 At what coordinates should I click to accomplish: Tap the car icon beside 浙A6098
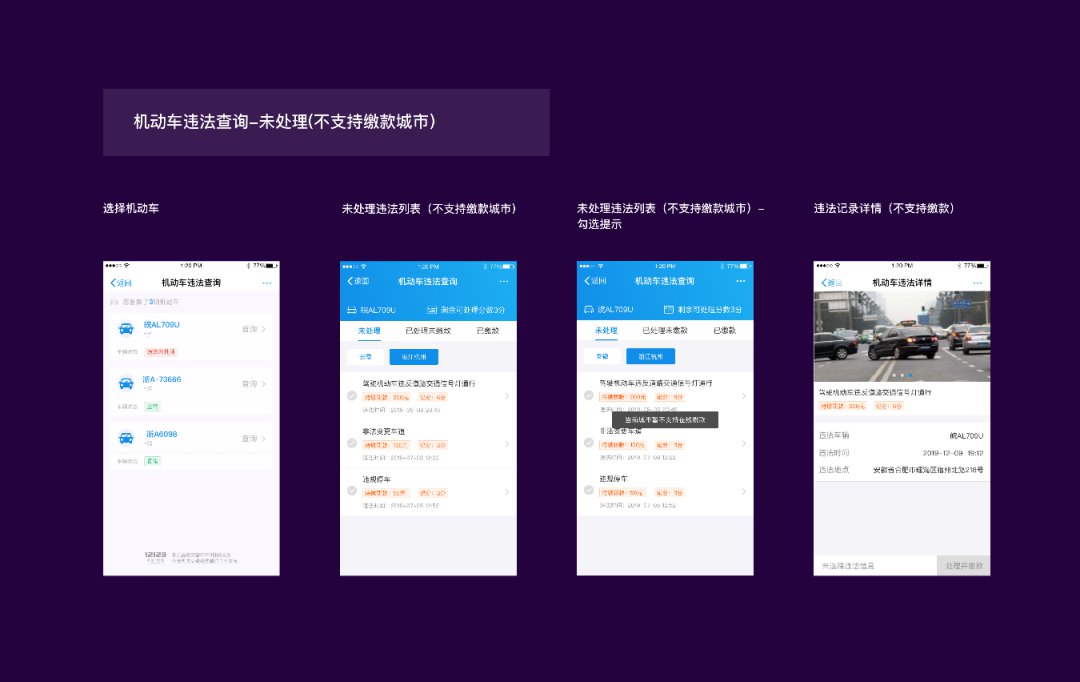[126, 438]
